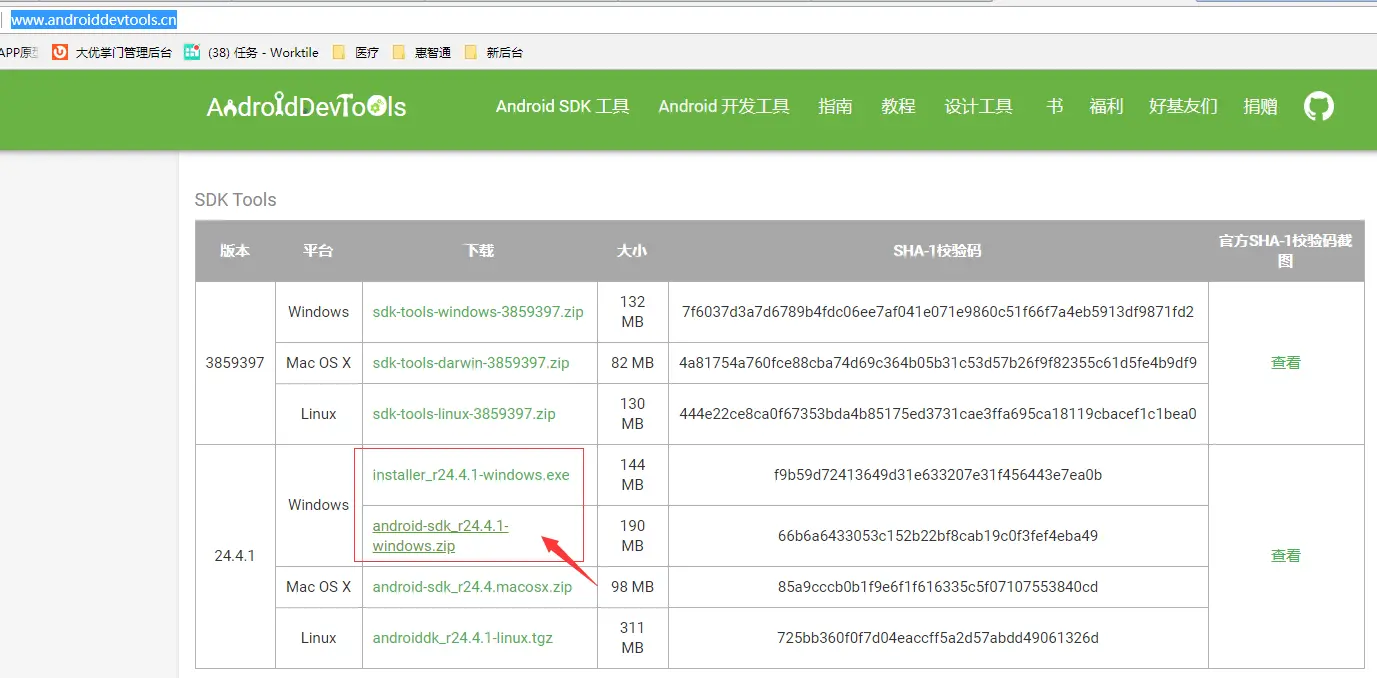Download androiddk_r24.4.1-linux.tgz

[463, 638]
